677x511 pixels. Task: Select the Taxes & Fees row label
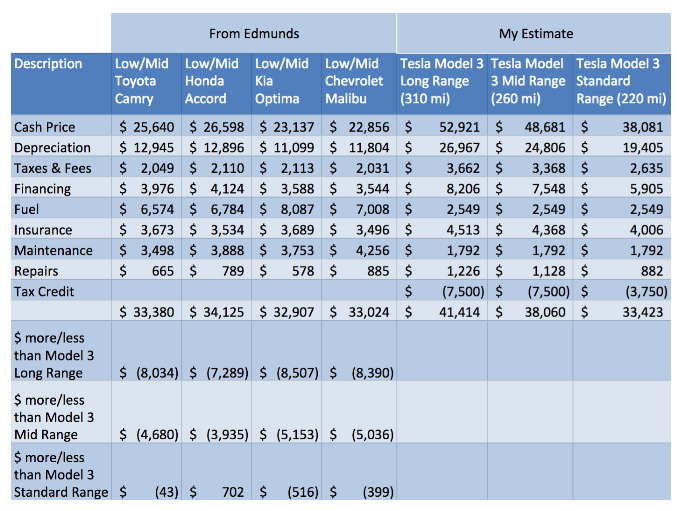tap(52, 168)
